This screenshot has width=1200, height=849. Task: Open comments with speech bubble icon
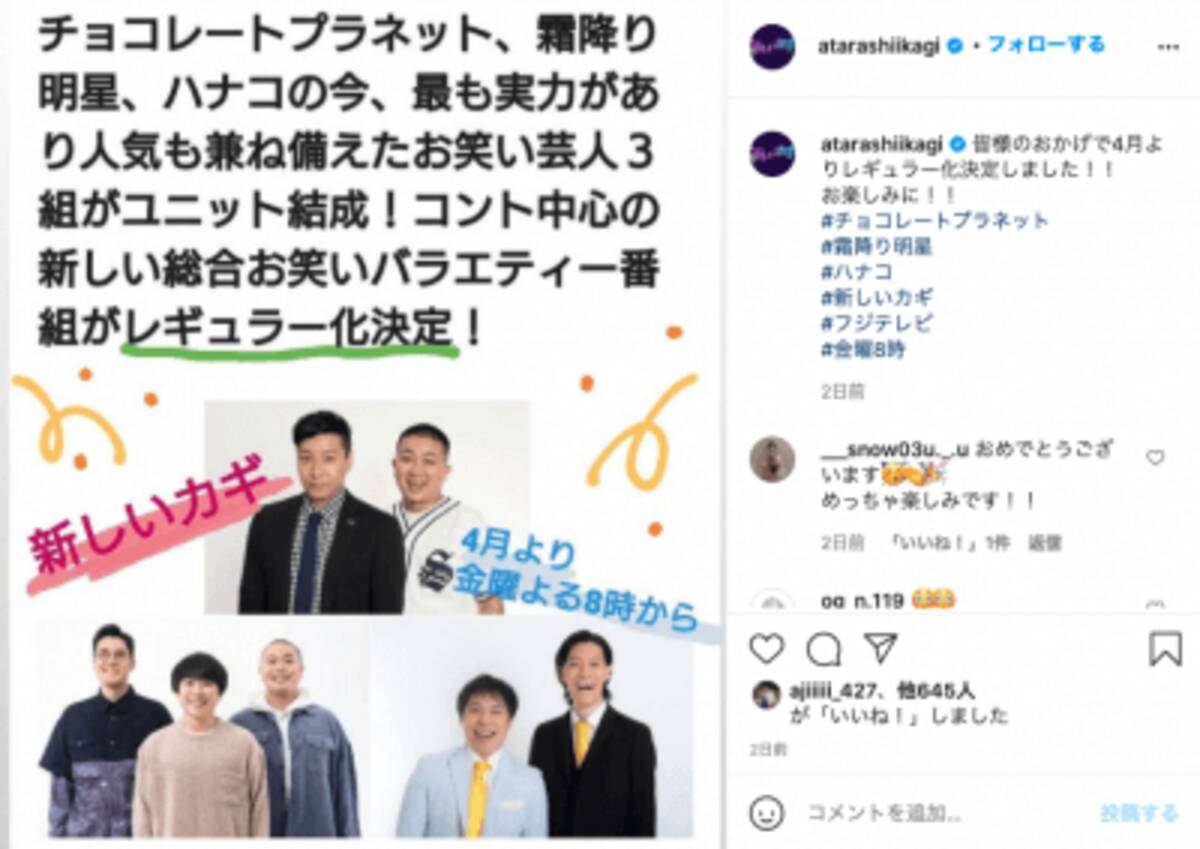pyautogui.click(x=824, y=649)
